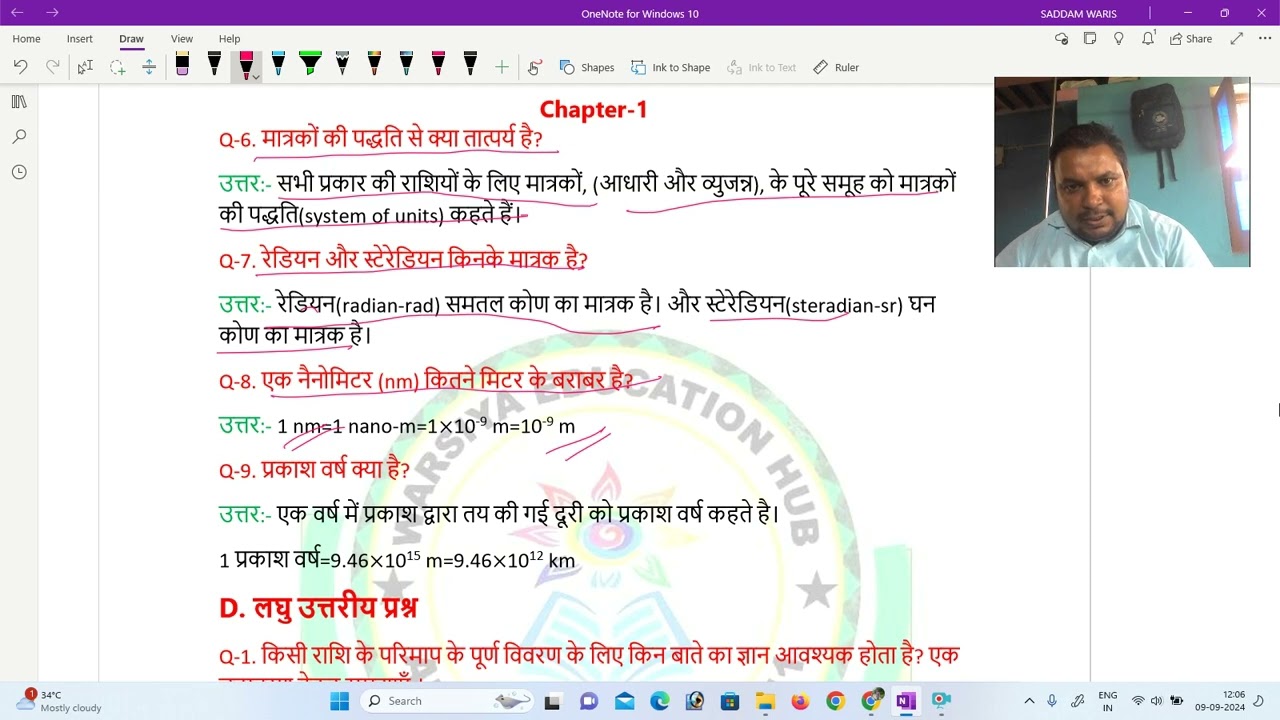Add a new pen or highlighter

(502, 67)
